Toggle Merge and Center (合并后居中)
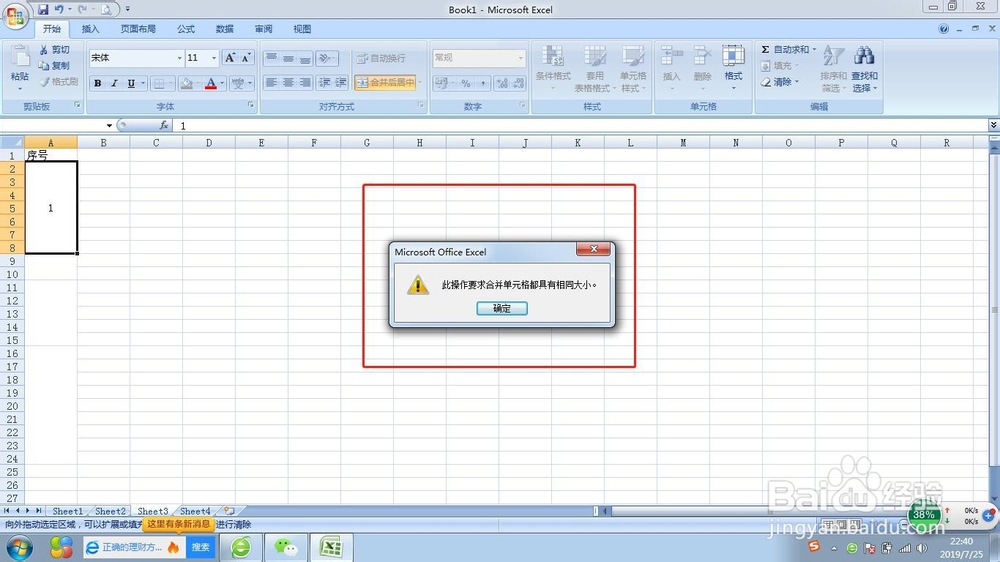This screenshot has width=1000, height=562. pyautogui.click(x=385, y=82)
